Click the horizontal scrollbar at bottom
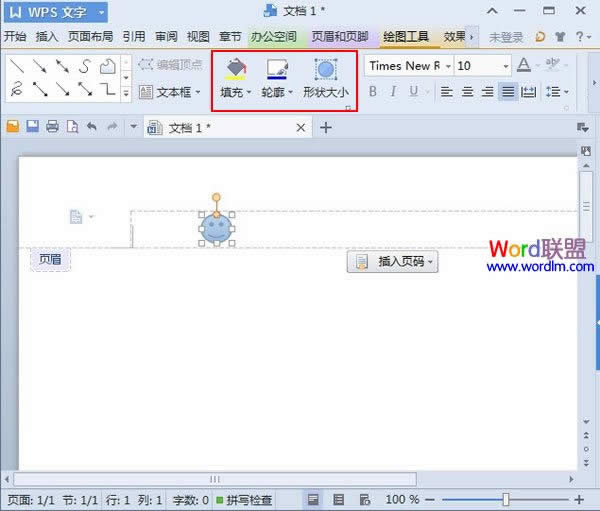 click(x=215, y=479)
